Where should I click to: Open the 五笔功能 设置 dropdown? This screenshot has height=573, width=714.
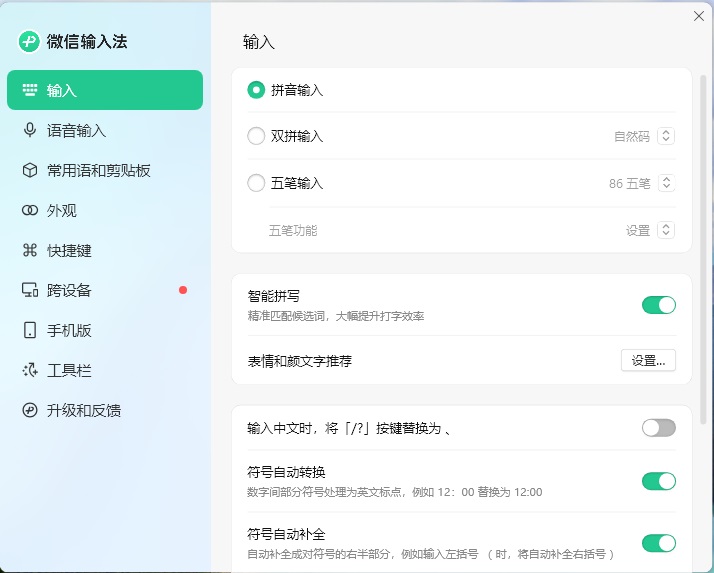coord(666,230)
